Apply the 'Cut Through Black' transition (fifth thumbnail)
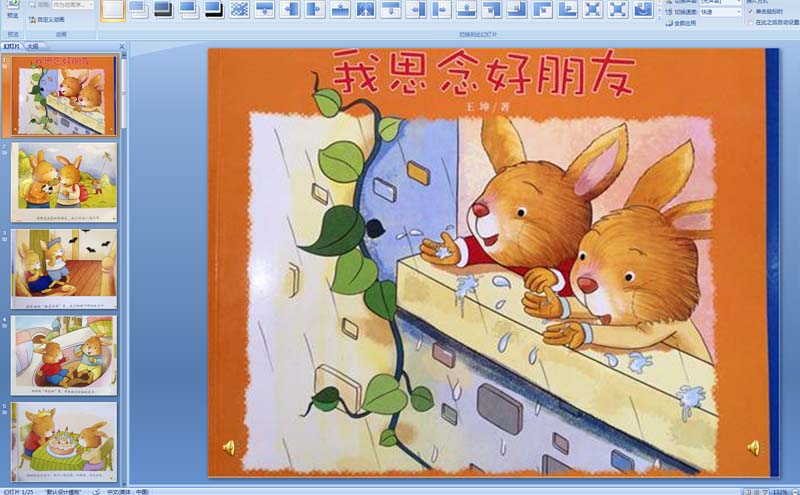This screenshot has width=800, height=495. pyautogui.click(x=214, y=9)
